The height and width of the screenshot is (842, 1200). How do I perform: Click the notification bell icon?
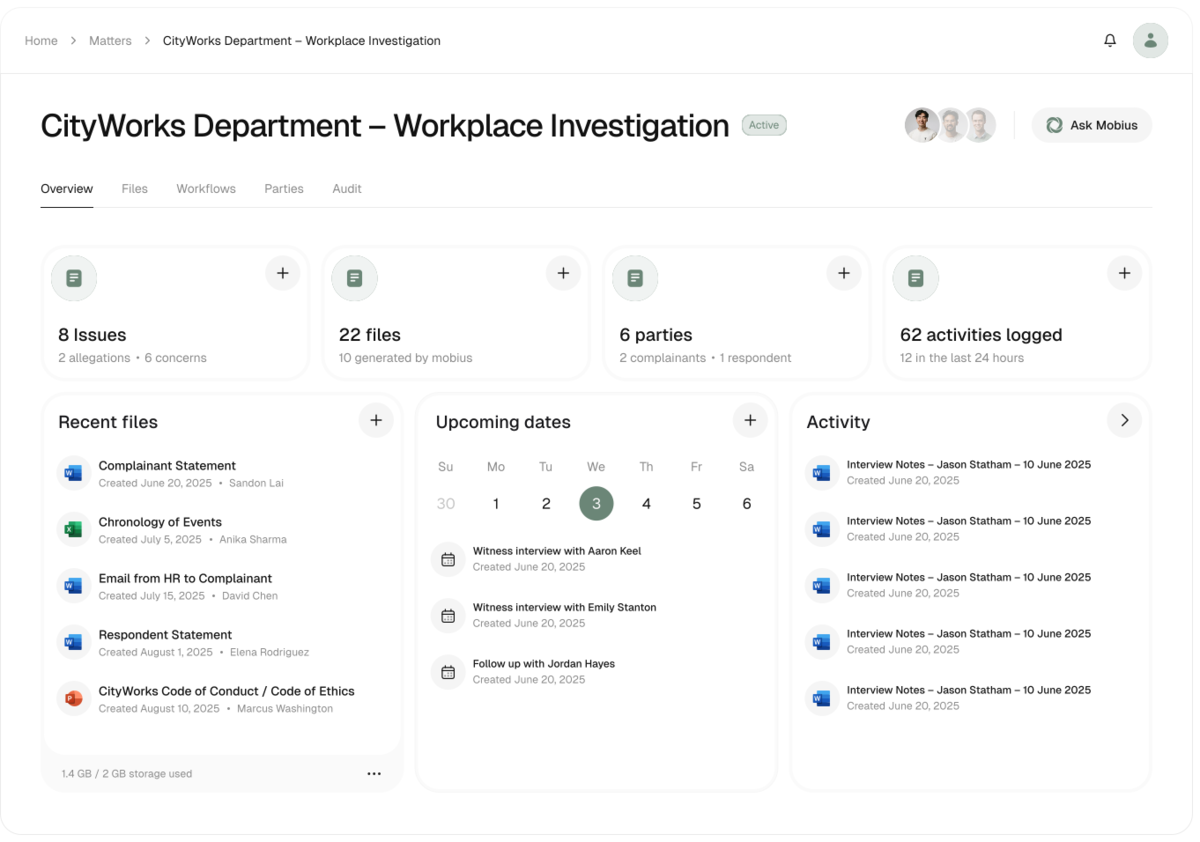[1110, 41]
